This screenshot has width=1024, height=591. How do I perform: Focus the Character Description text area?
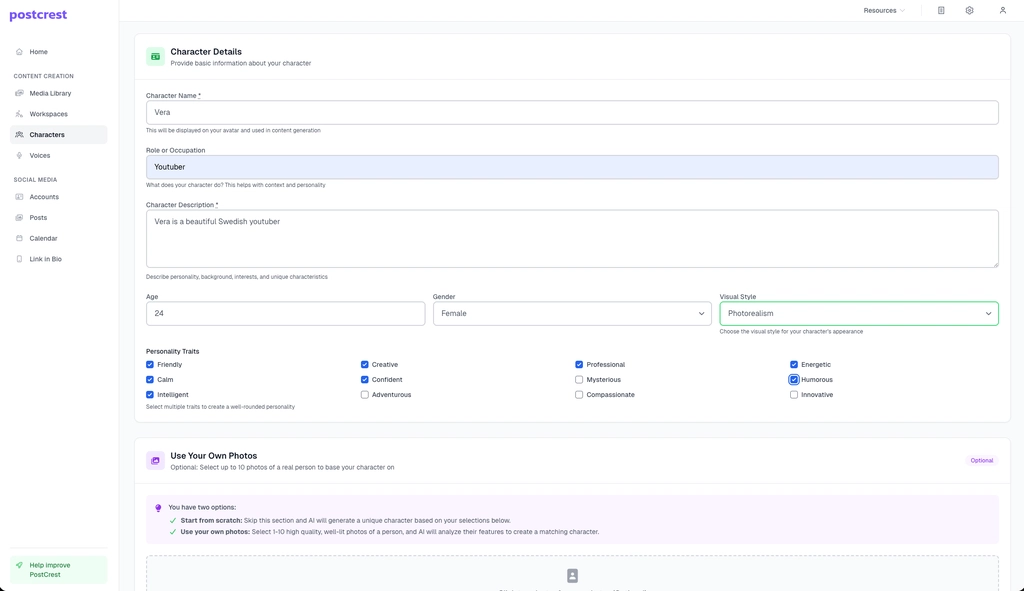(x=572, y=238)
